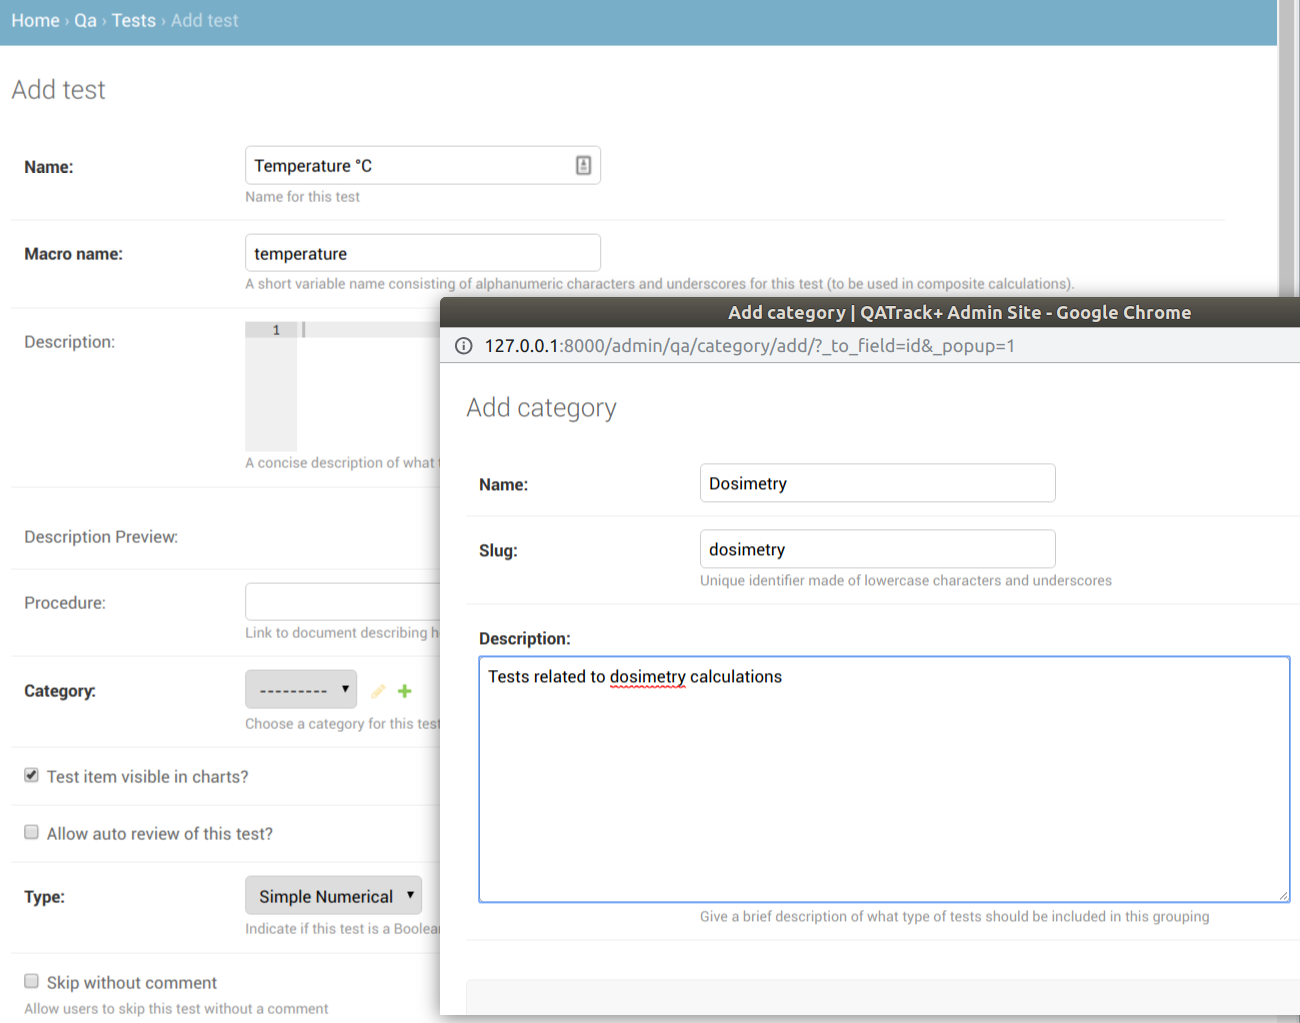The height and width of the screenshot is (1023, 1300).
Task: Click 'Allow auto review of this test?' label
Action: (160, 834)
